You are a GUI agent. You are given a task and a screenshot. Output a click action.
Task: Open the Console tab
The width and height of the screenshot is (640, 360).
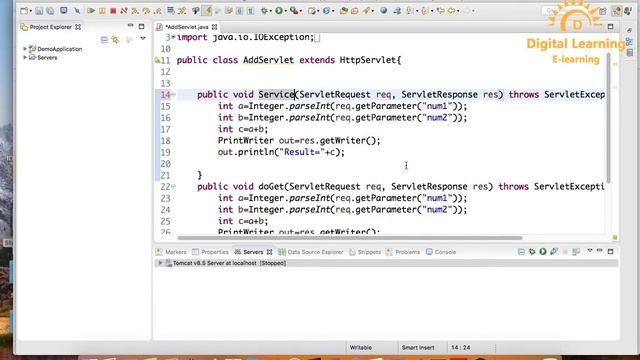pyautogui.click(x=441, y=252)
